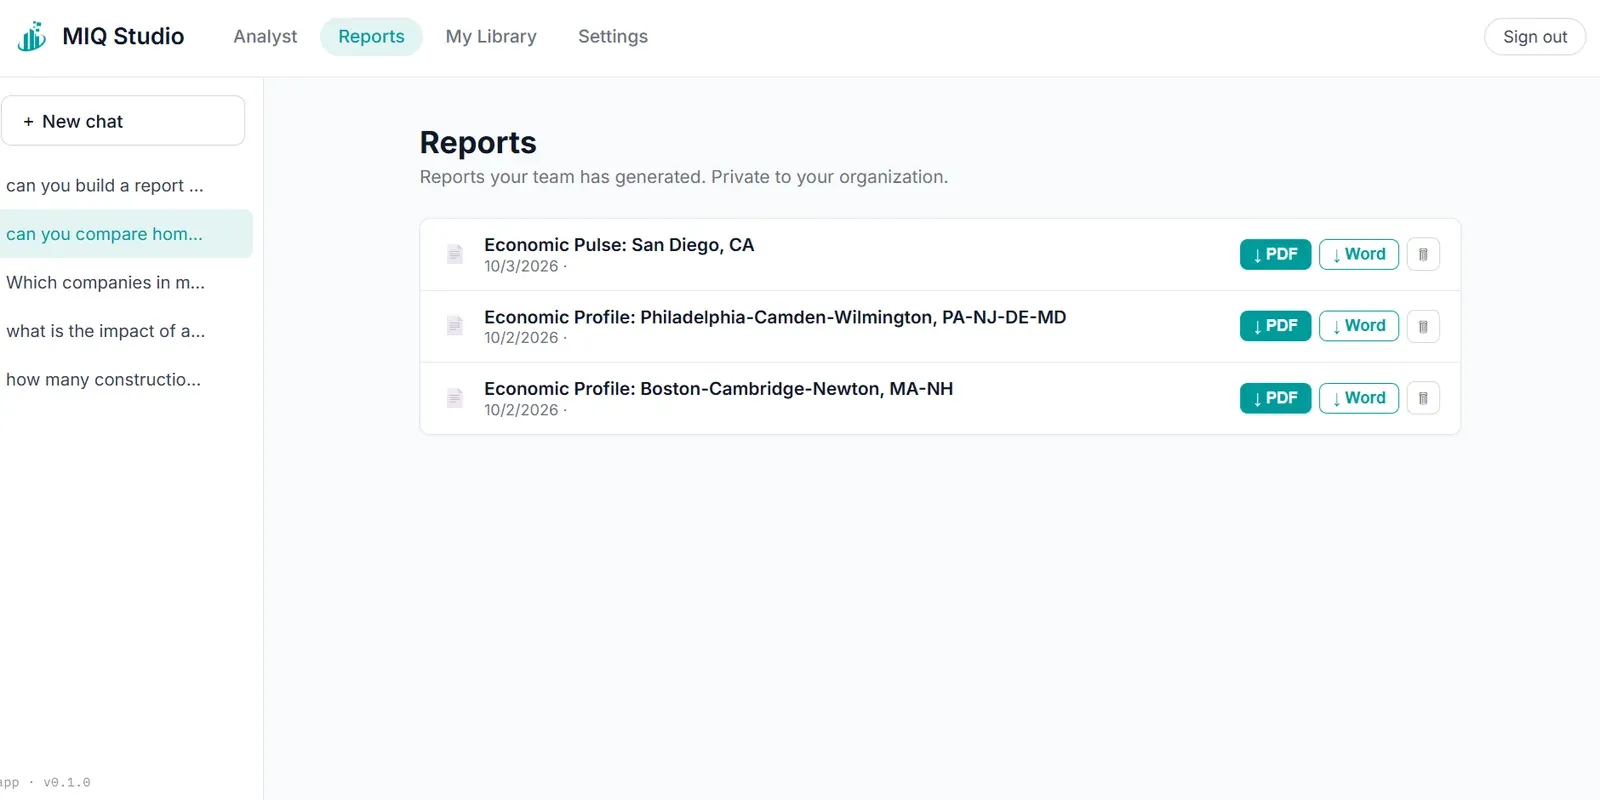
Task: Click the 10/2/2026 date under Philadelphia report
Action: (521, 338)
